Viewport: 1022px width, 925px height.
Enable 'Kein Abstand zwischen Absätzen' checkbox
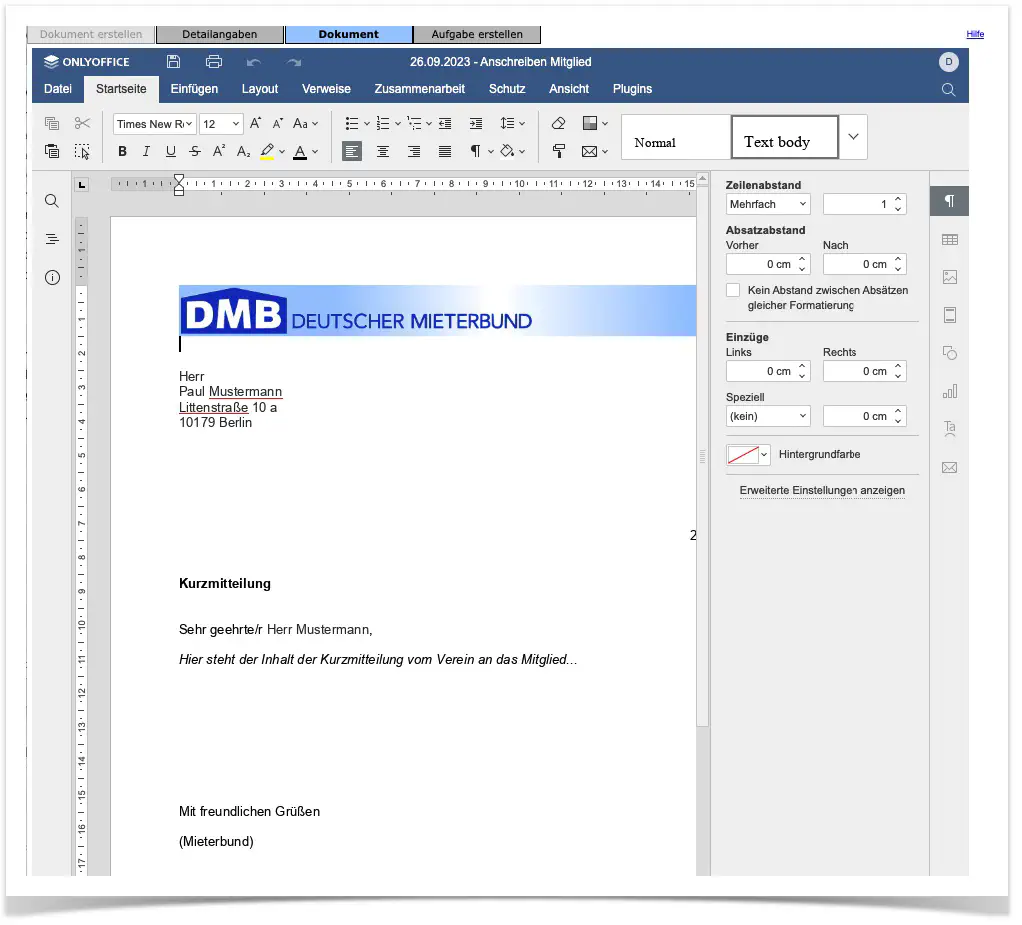pos(733,290)
